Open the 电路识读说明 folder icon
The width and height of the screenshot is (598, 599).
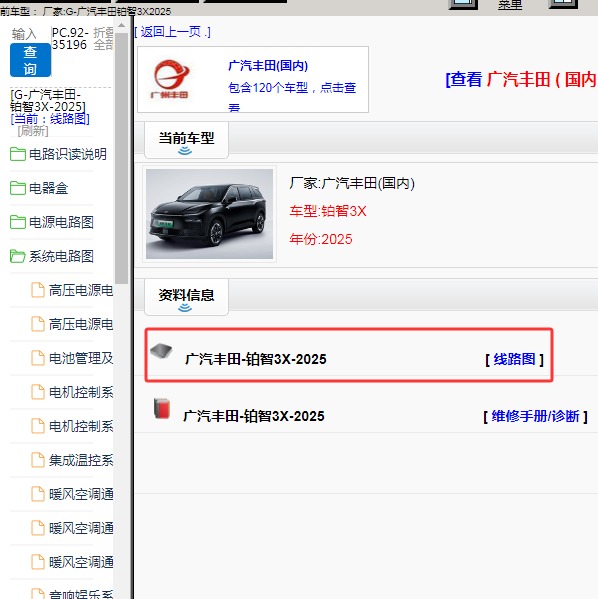click(18, 154)
